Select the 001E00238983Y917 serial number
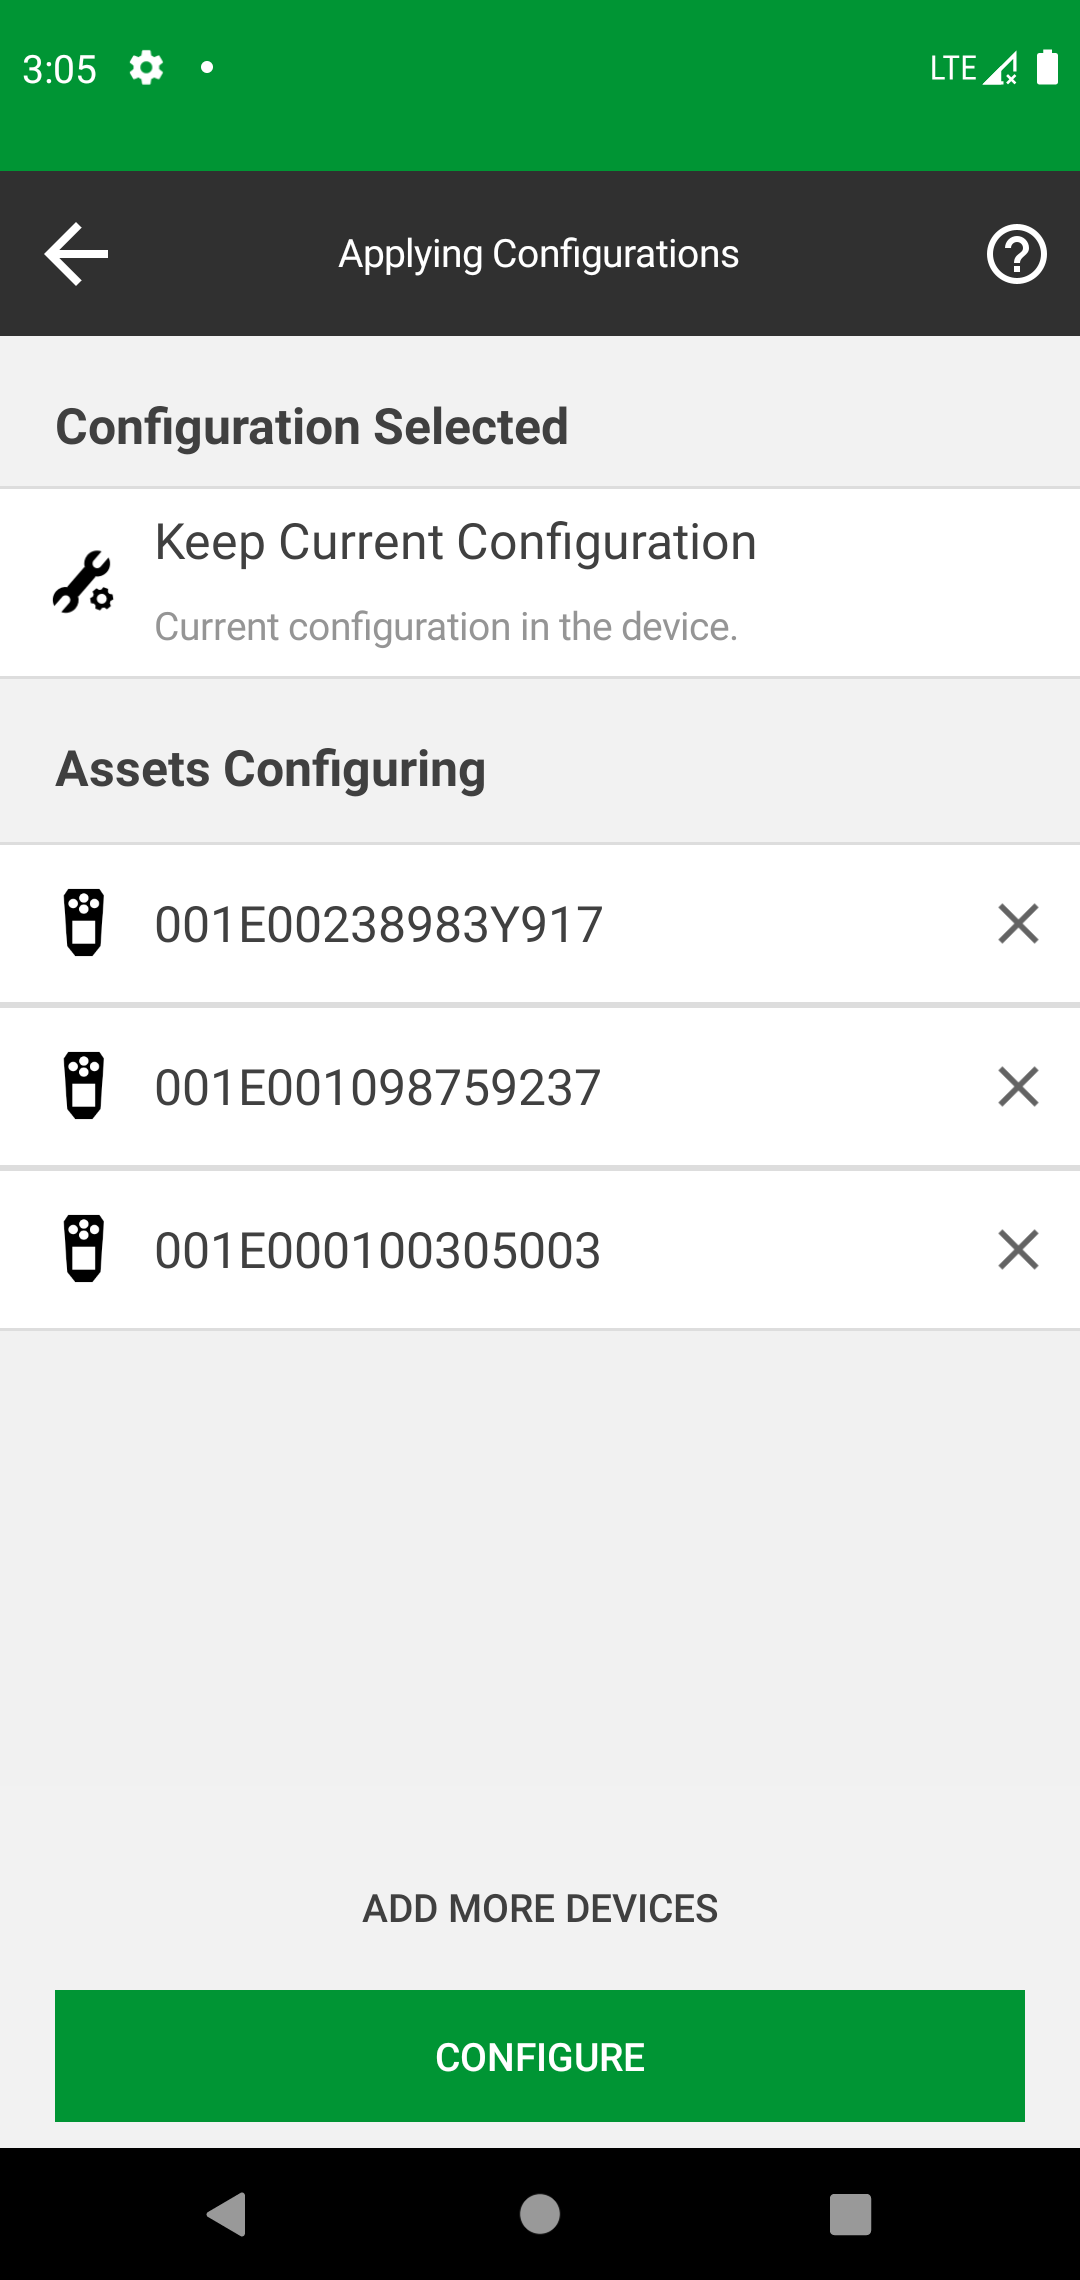Screen dimensions: 1080x2280 (x=379, y=924)
